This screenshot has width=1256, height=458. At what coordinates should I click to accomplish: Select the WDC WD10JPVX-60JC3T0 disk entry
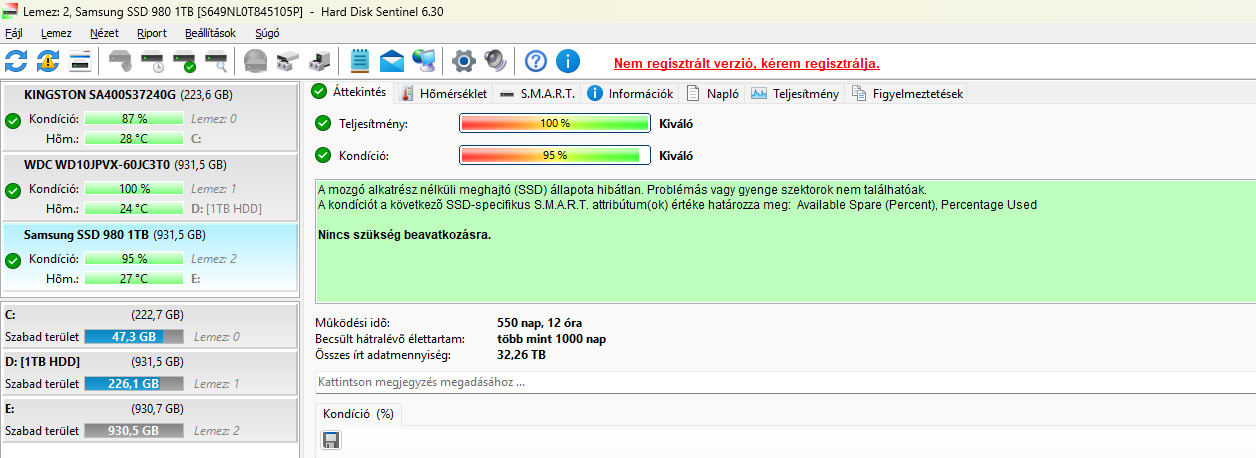150,187
